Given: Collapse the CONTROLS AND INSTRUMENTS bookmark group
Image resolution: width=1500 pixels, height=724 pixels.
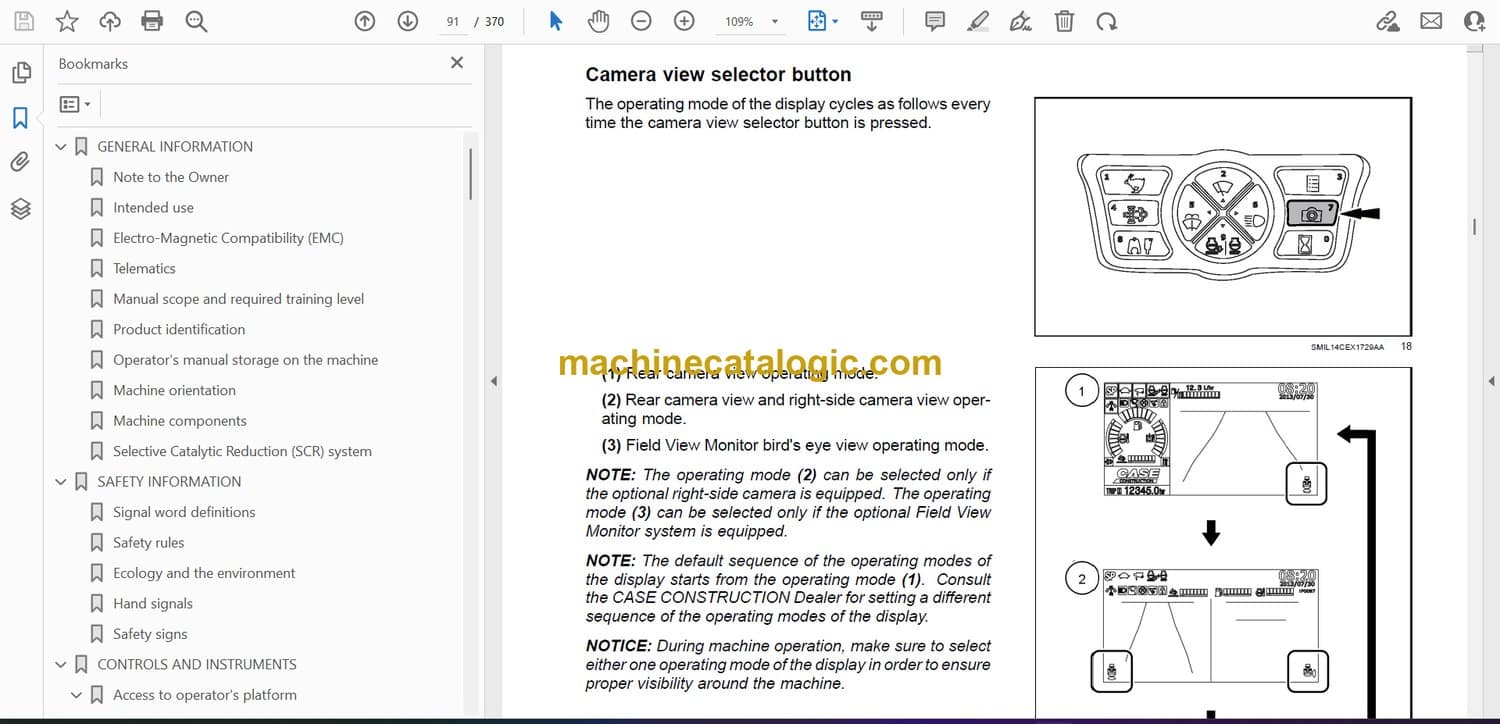Looking at the screenshot, I should [x=61, y=665].
